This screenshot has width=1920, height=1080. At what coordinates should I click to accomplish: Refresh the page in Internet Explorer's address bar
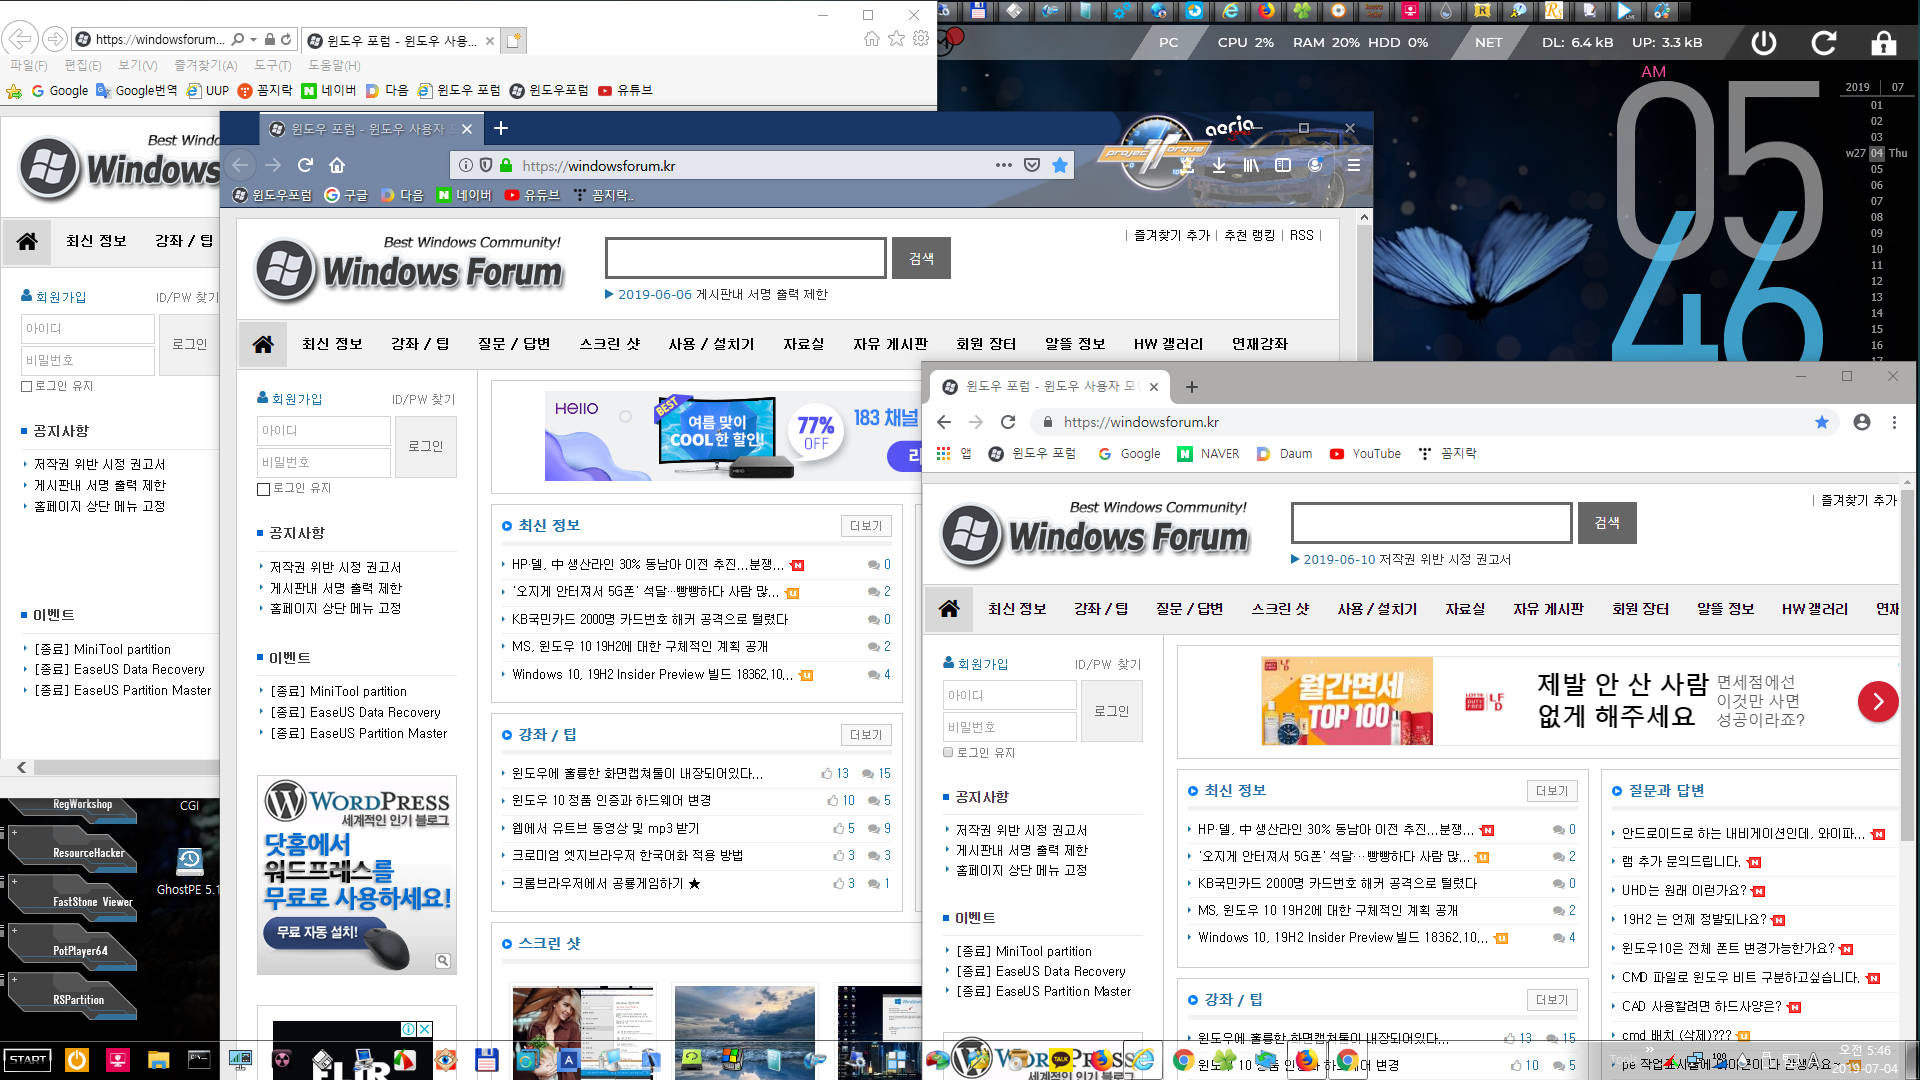point(286,39)
